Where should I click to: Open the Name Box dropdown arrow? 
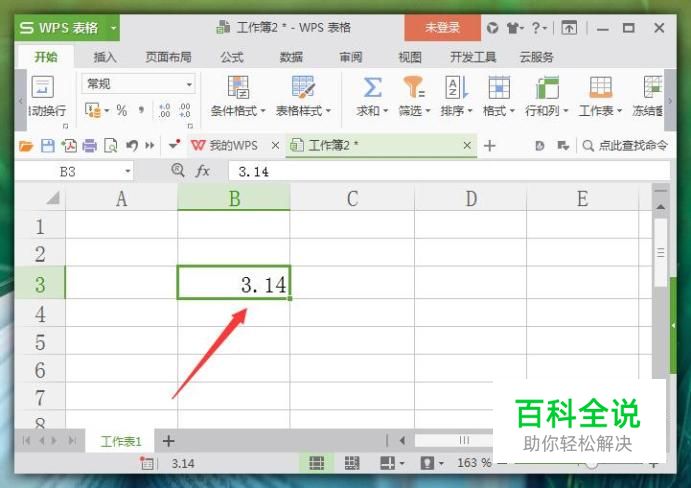(127, 171)
